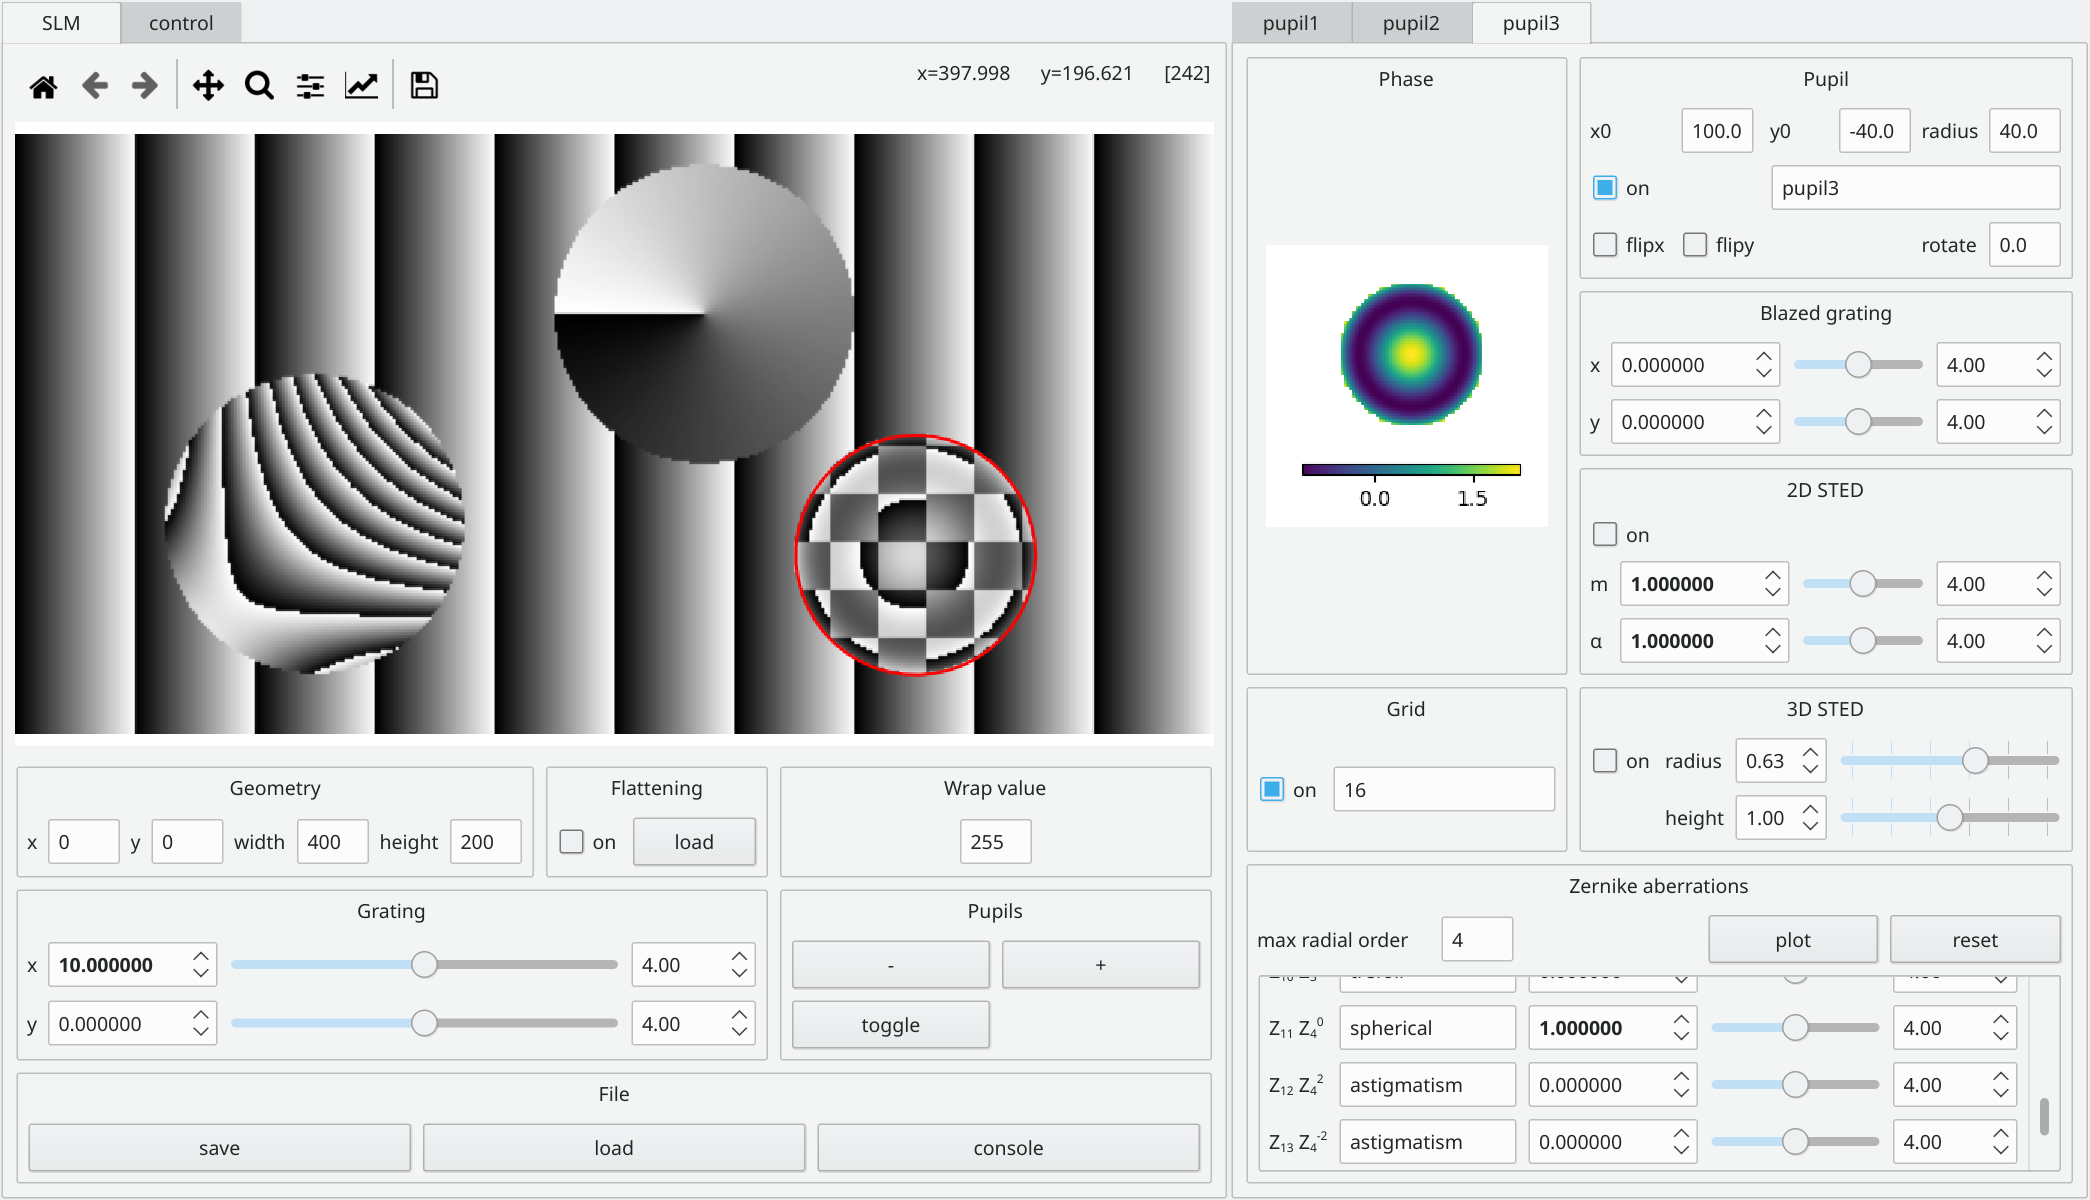Click the Home reset view icon

(x=43, y=86)
